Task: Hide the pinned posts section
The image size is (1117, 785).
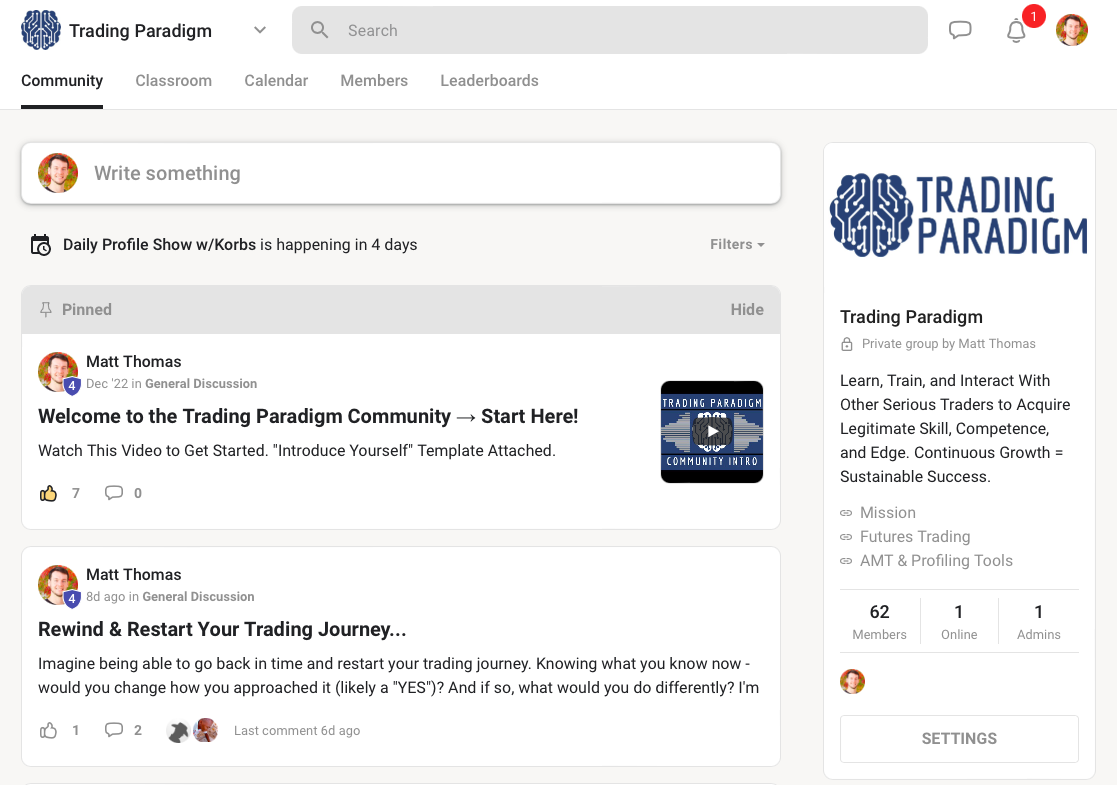Action: (x=747, y=309)
